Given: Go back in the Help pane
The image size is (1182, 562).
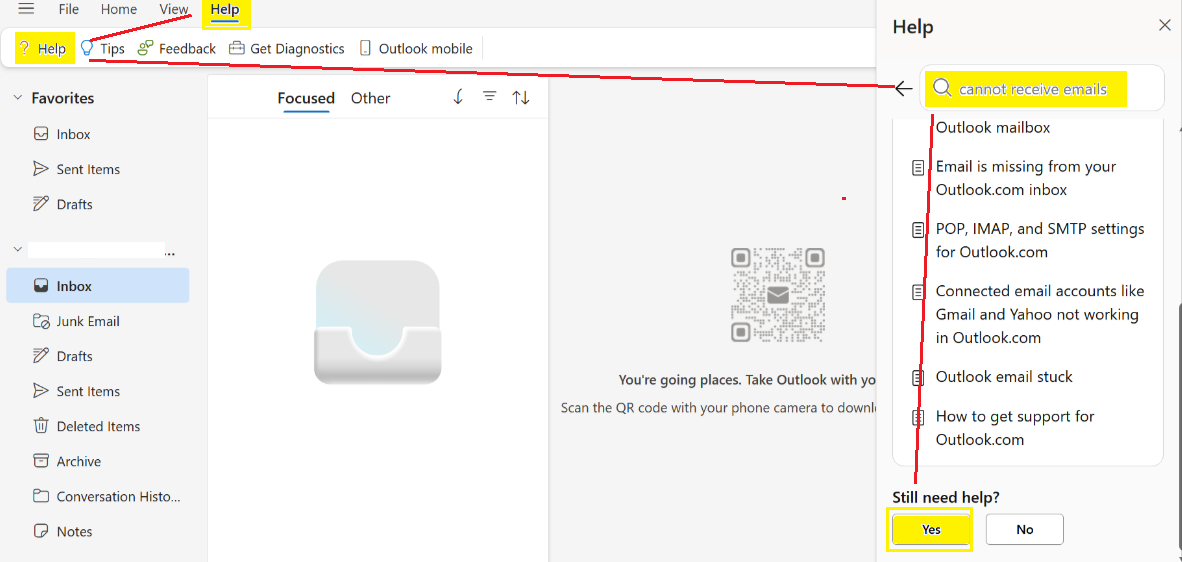Looking at the screenshot, I should coord(904,89).
